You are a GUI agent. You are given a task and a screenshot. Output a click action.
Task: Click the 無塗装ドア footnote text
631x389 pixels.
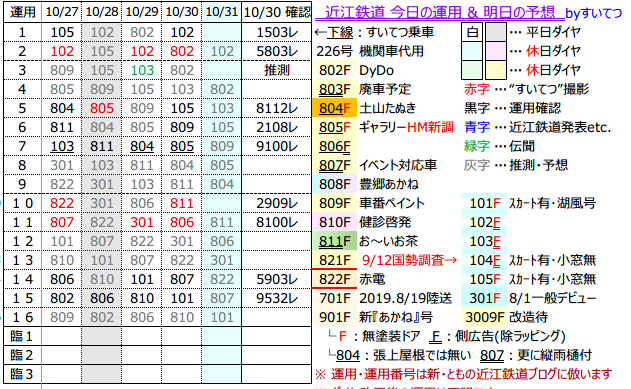391,336
